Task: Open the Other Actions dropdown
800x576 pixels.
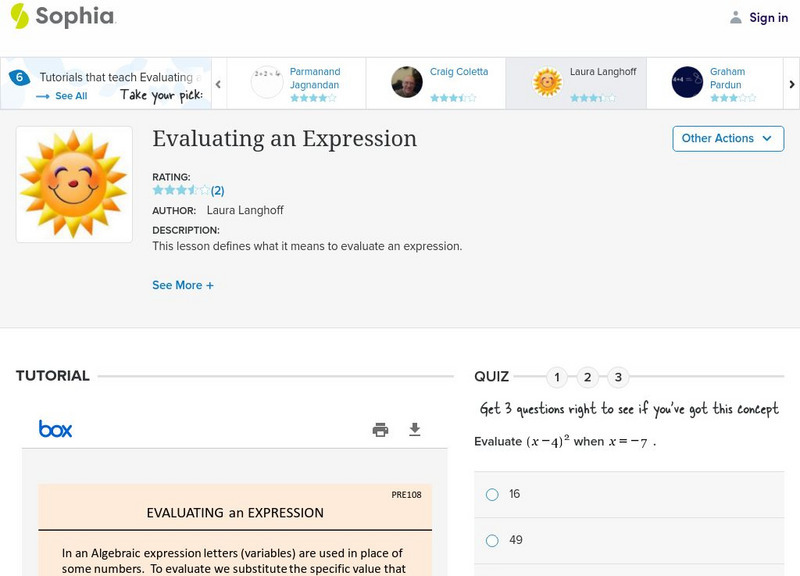Action: (727, 139)
